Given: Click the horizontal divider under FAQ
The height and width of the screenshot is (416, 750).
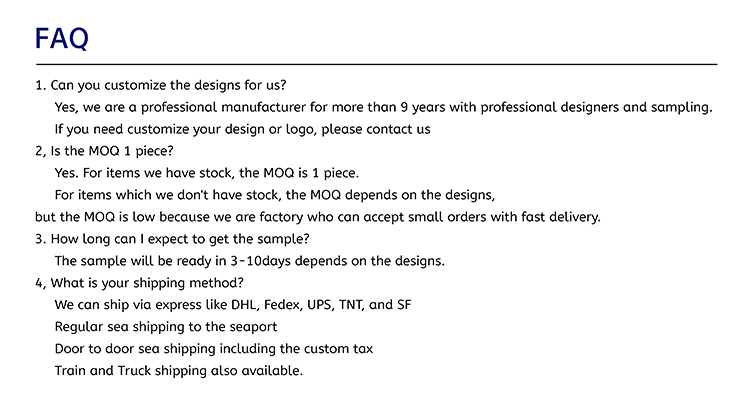Looking at the screenshot, I should [x=376, y=64].
